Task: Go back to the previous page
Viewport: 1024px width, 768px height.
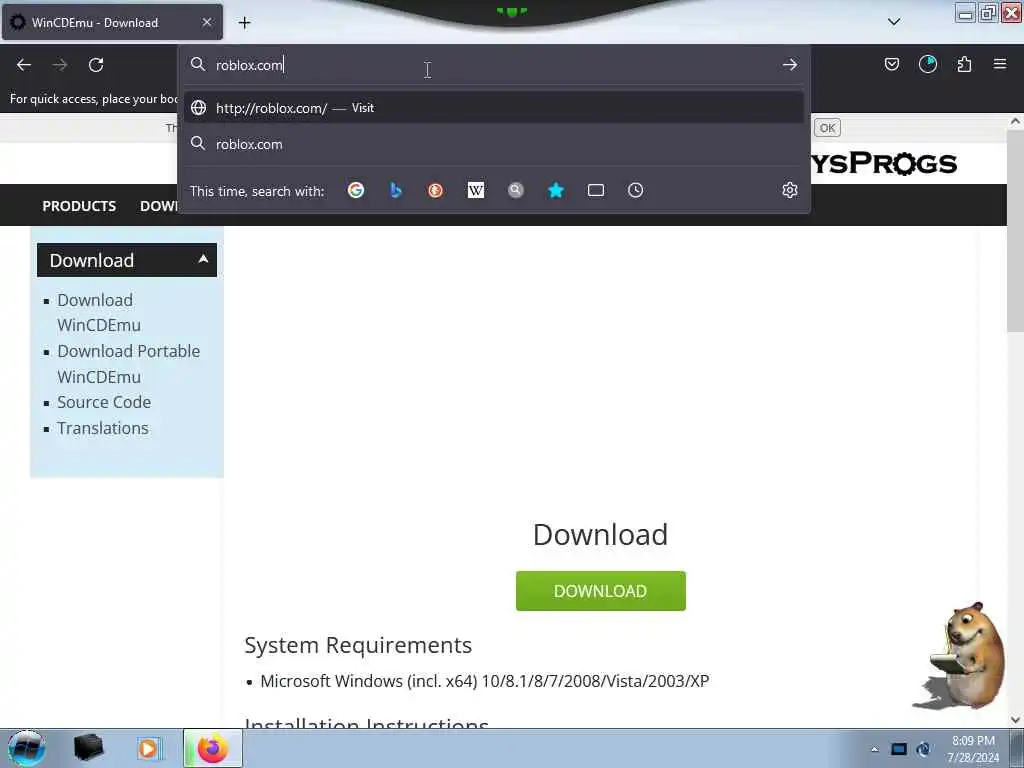Action: click(24, 65)
